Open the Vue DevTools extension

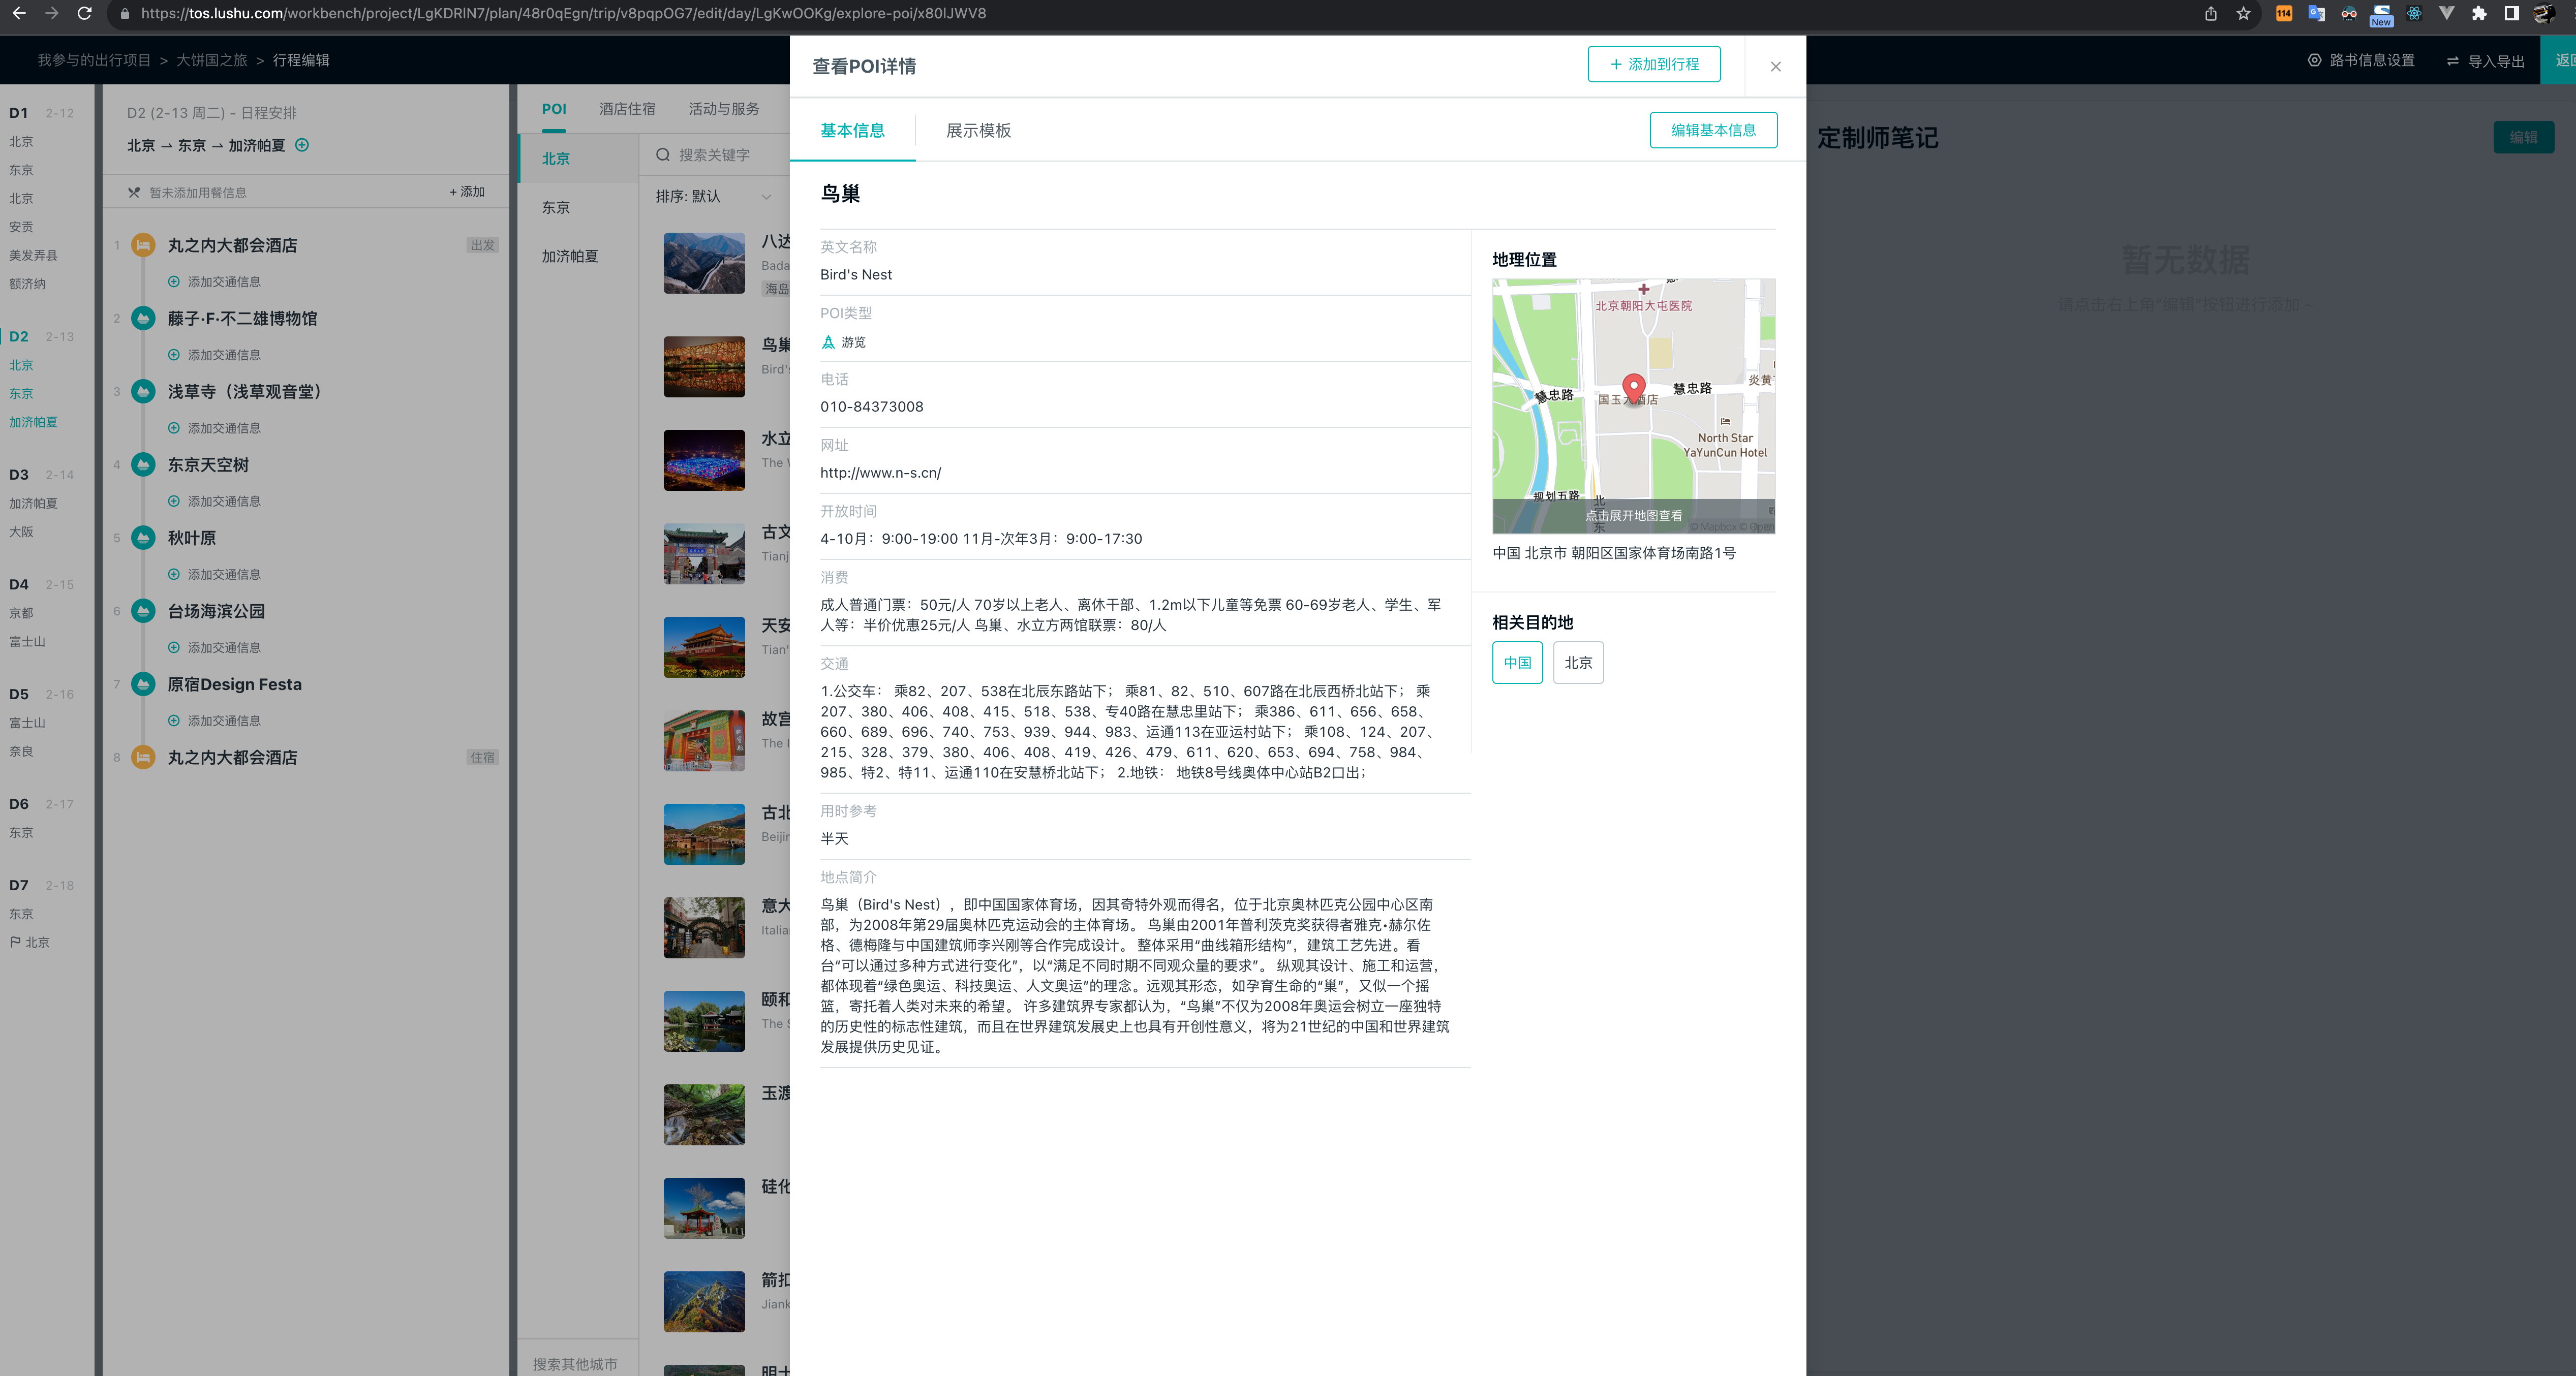pyautogui.click(x=2446, y=13)
